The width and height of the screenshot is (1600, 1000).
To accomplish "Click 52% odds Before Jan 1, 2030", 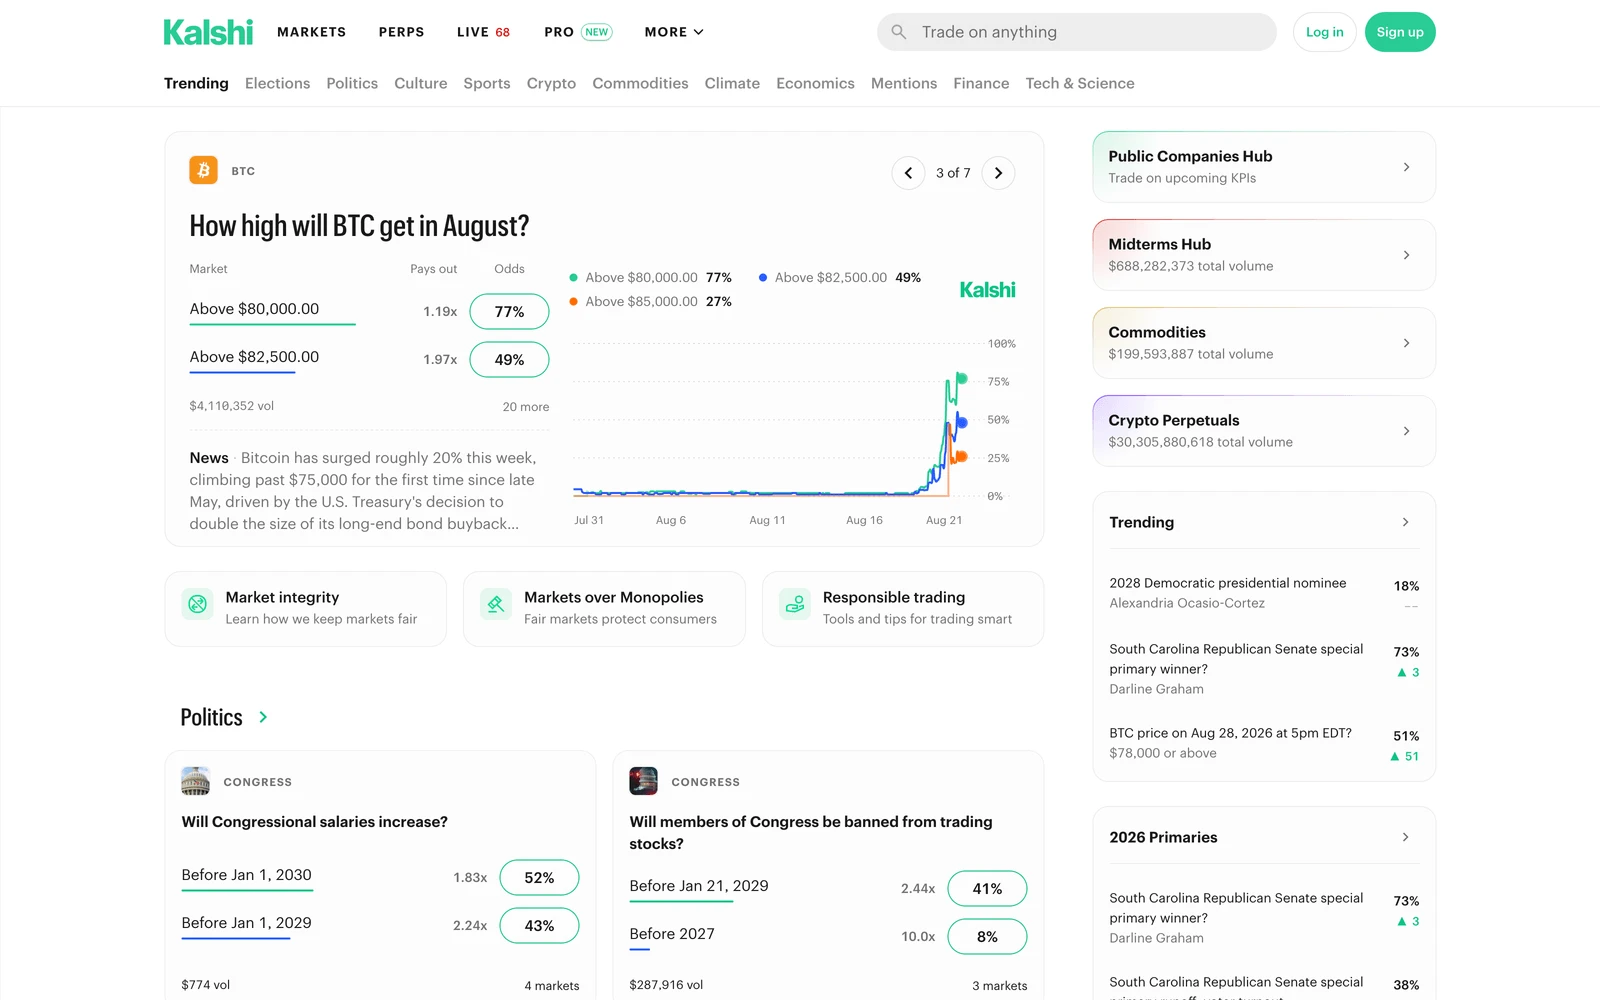I will coord(539,877).
